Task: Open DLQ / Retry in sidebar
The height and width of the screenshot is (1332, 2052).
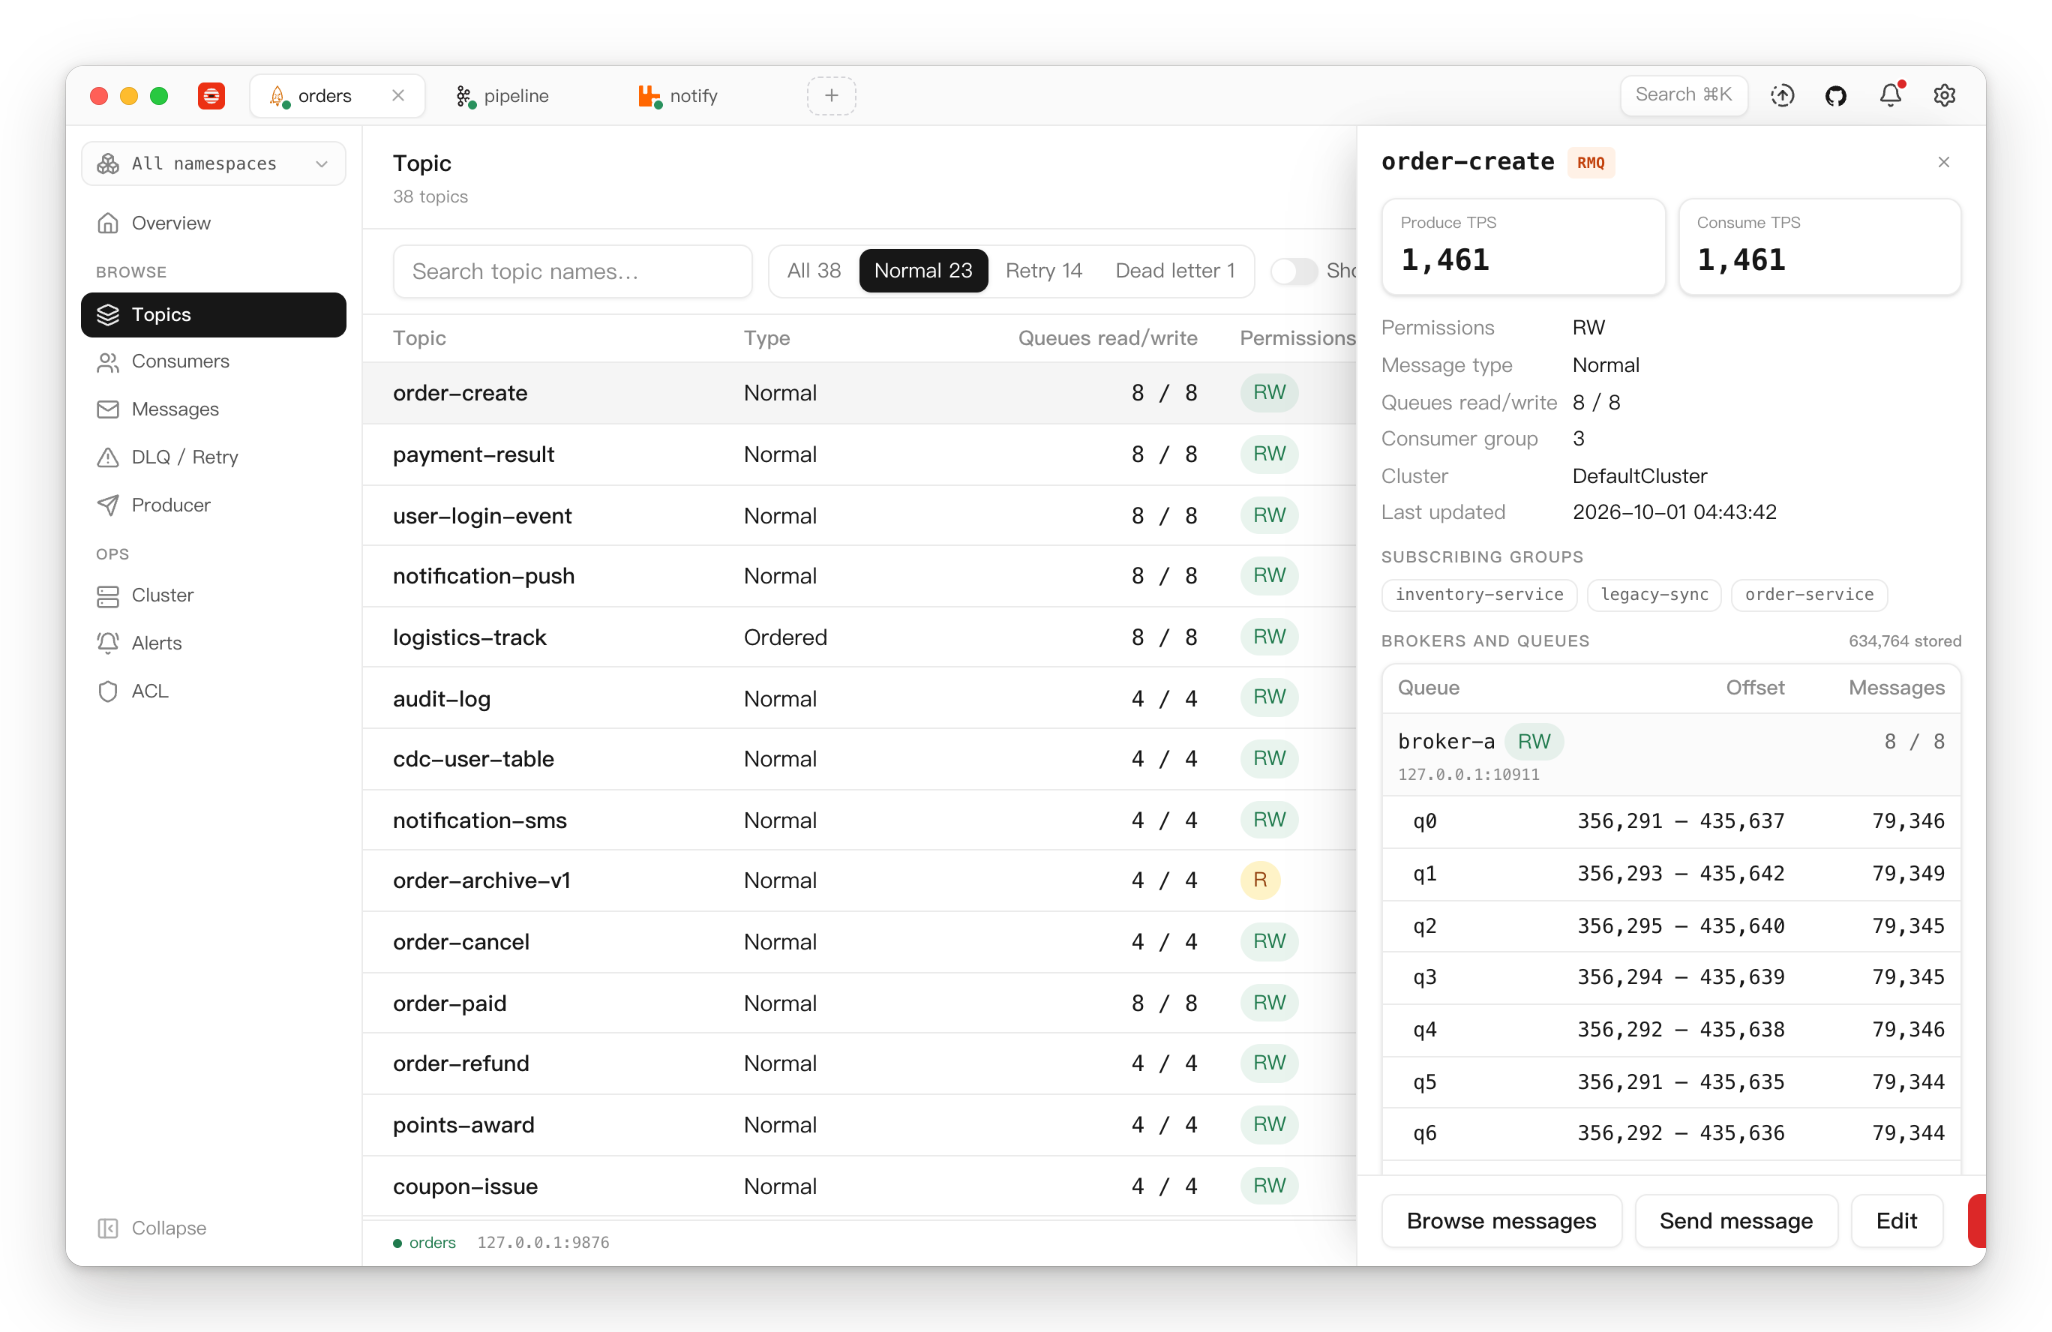Action: pyautogui.click(x=214, y=457)
